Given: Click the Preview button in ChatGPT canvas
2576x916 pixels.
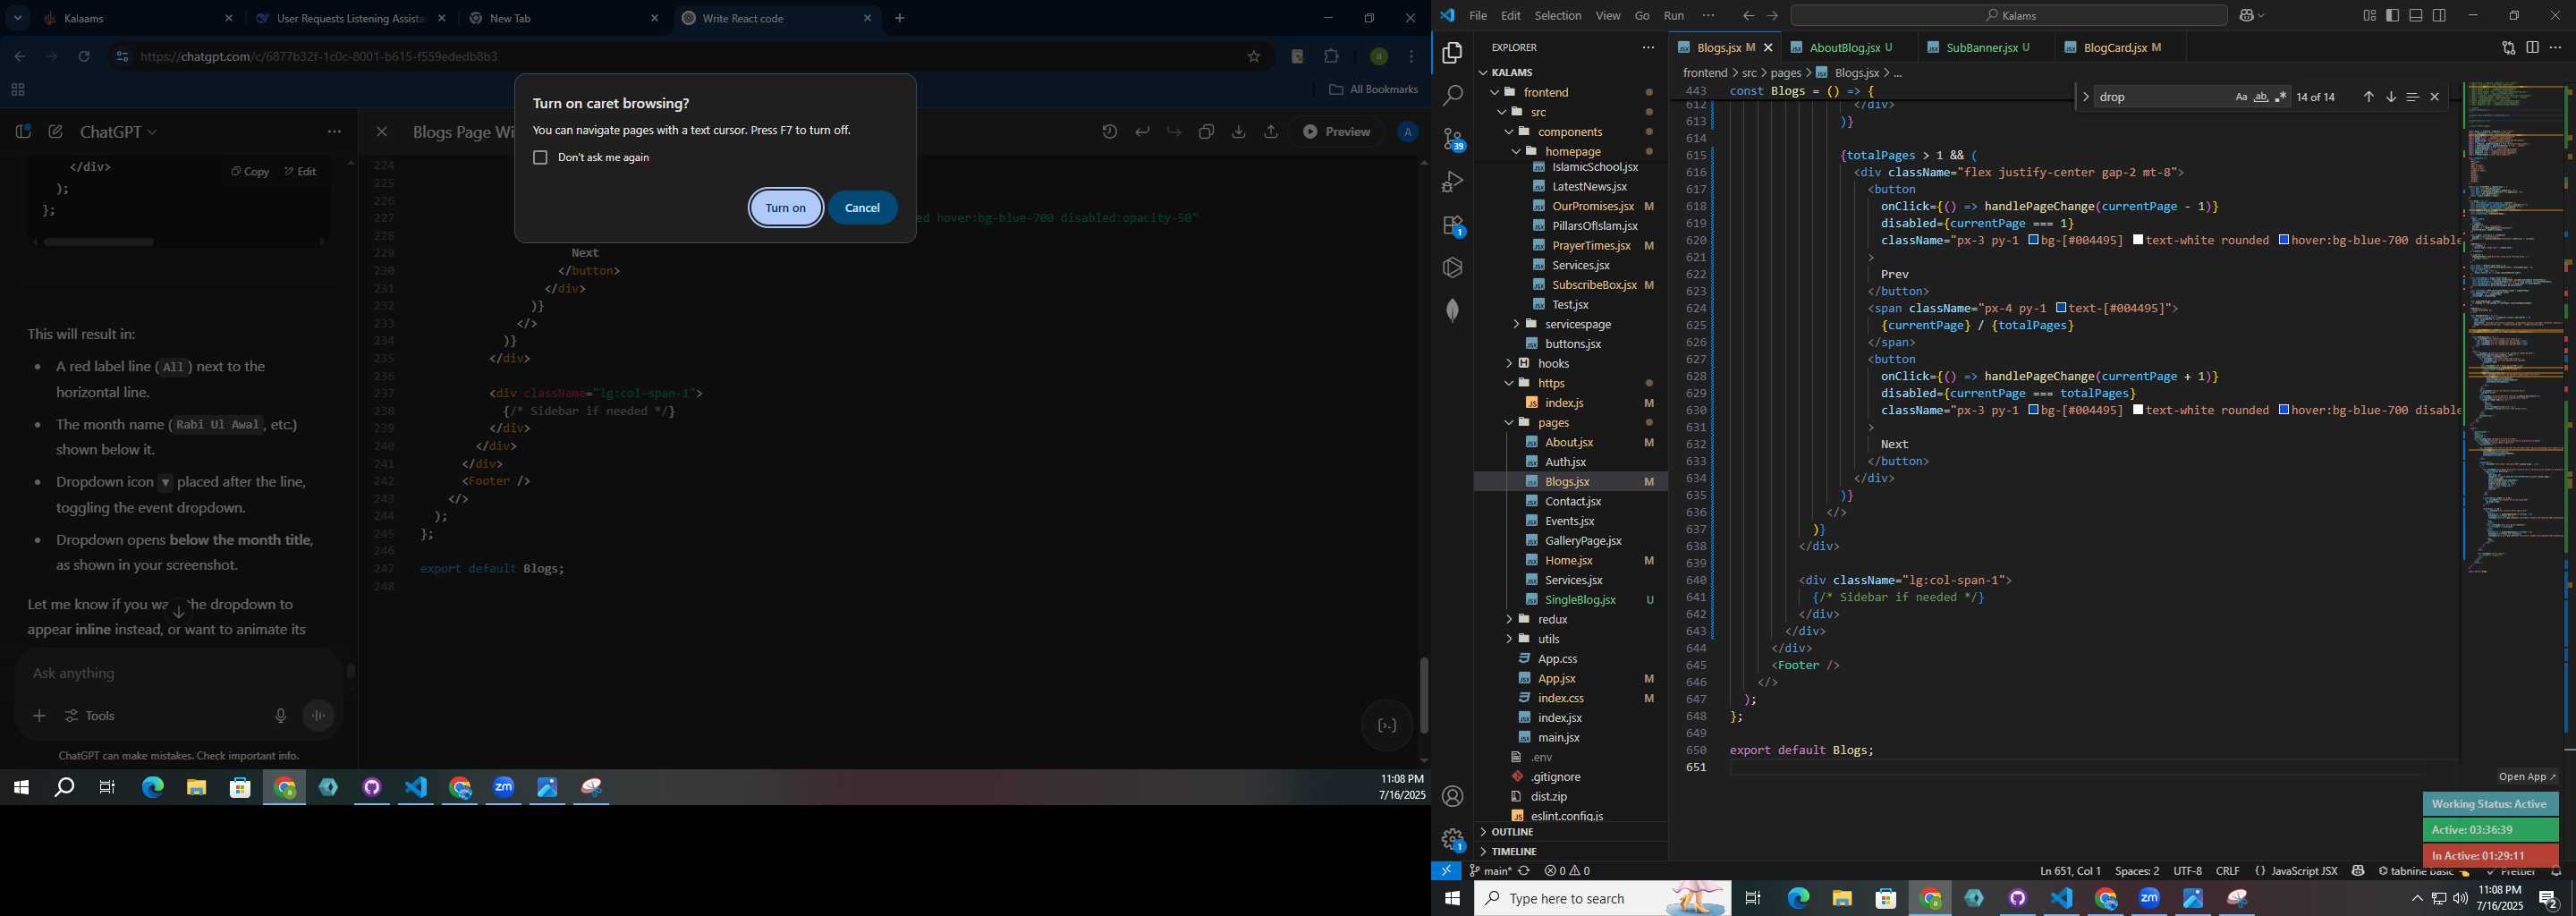Looking at the screenshot, I should [1336, 132].
